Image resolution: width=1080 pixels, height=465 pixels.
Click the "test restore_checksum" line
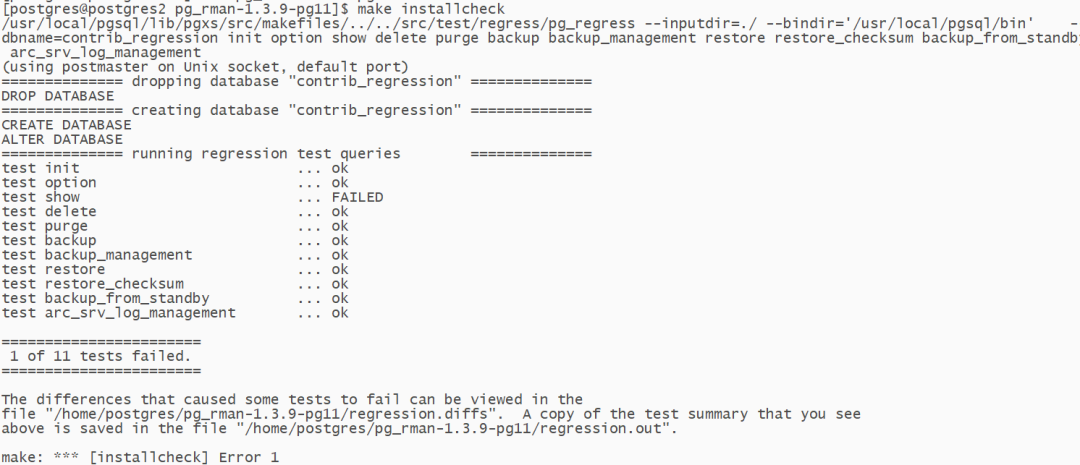tap(93, 284)
